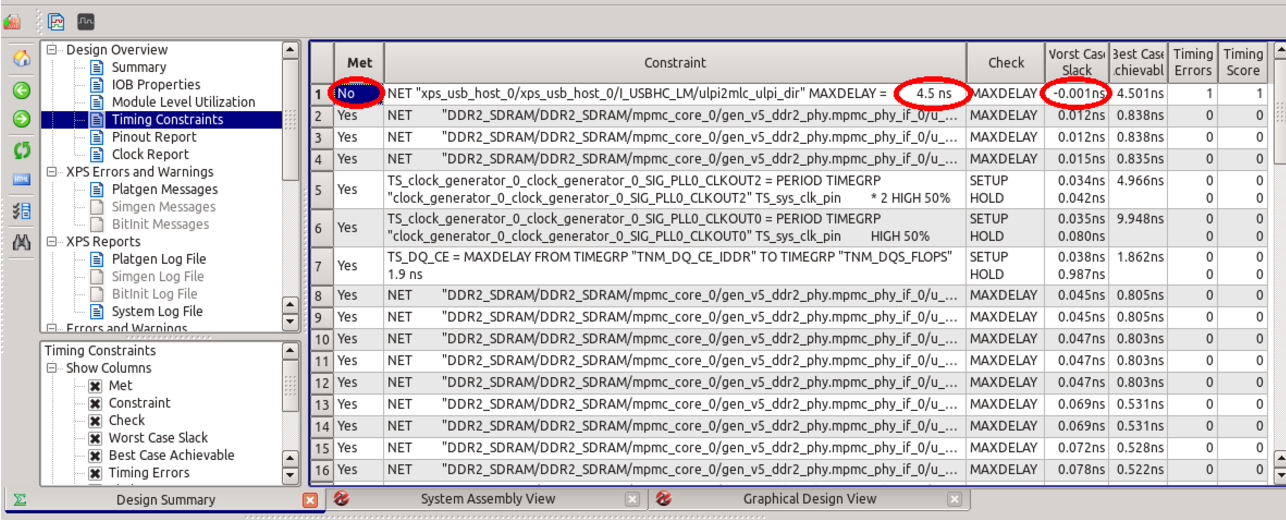Click the waveform icon in top toolbar

point(86,20)
